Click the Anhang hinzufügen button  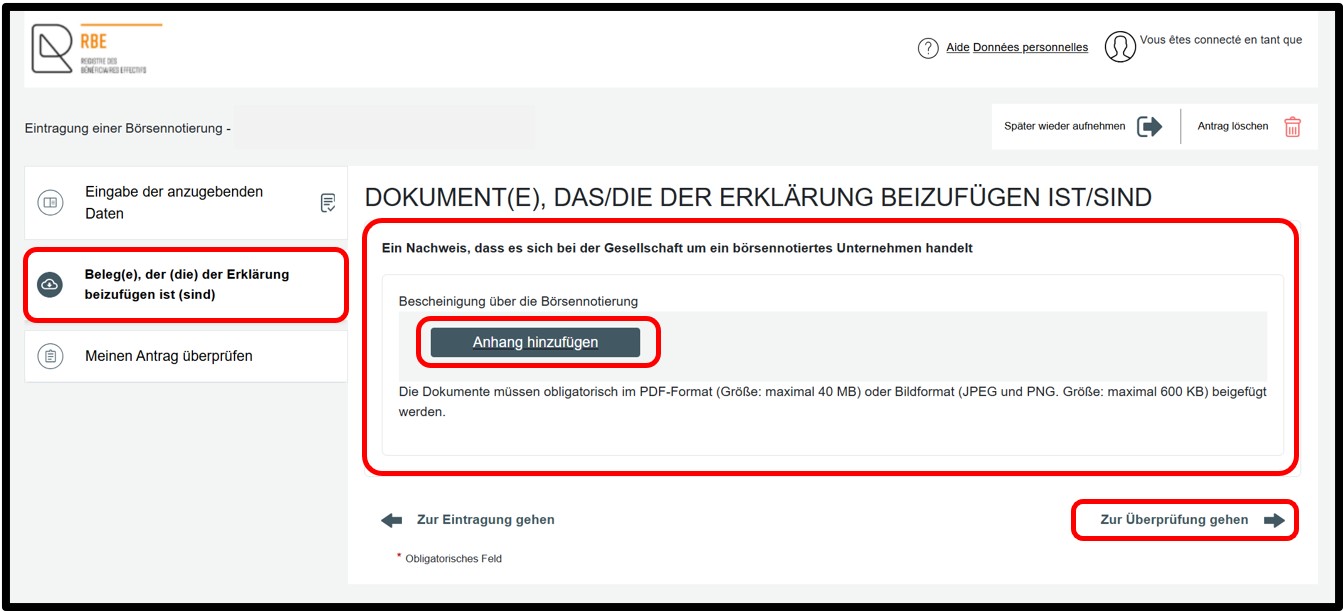tap(535, 342)
